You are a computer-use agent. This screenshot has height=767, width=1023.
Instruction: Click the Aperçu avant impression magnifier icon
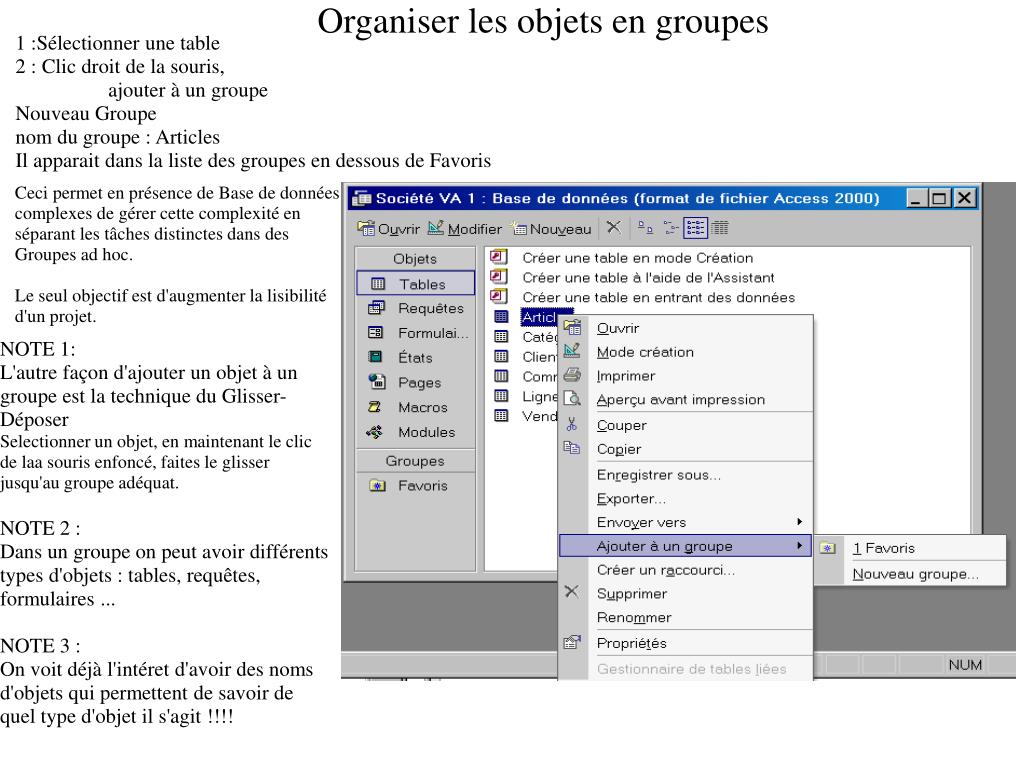click(572, 398)
